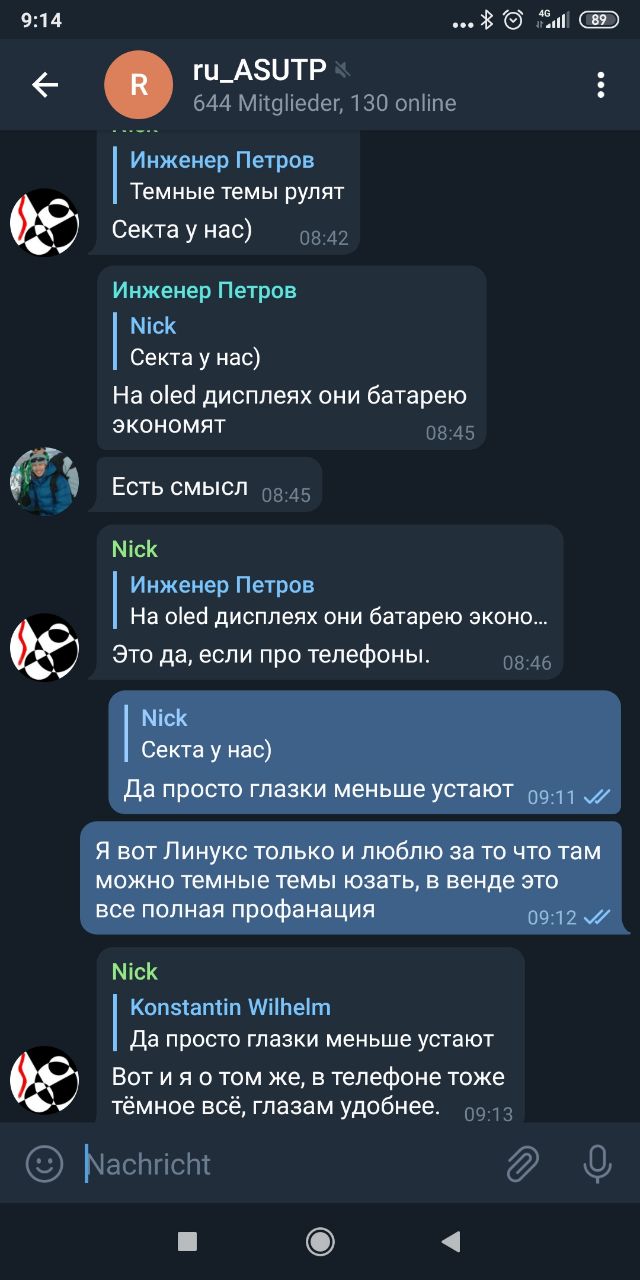Tap the microphone voice message icon
The width and height of the screenshot is (640, 1280).
tap(597, 1164)
